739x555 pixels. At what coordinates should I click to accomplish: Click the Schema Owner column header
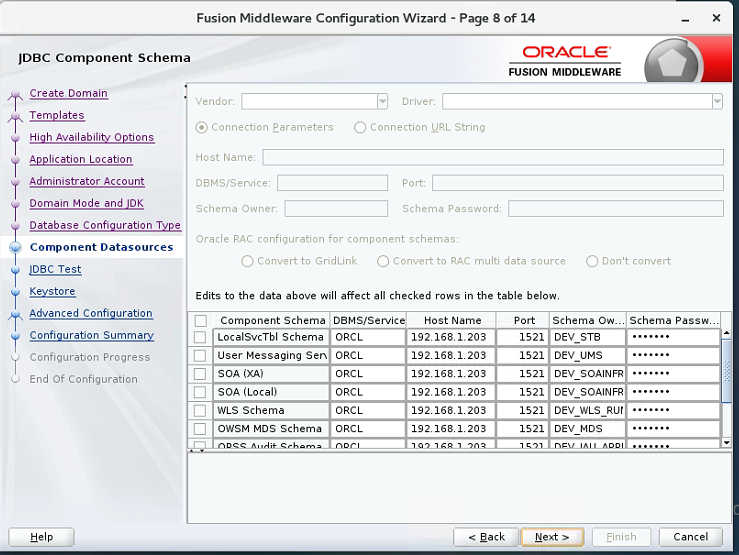588,320
